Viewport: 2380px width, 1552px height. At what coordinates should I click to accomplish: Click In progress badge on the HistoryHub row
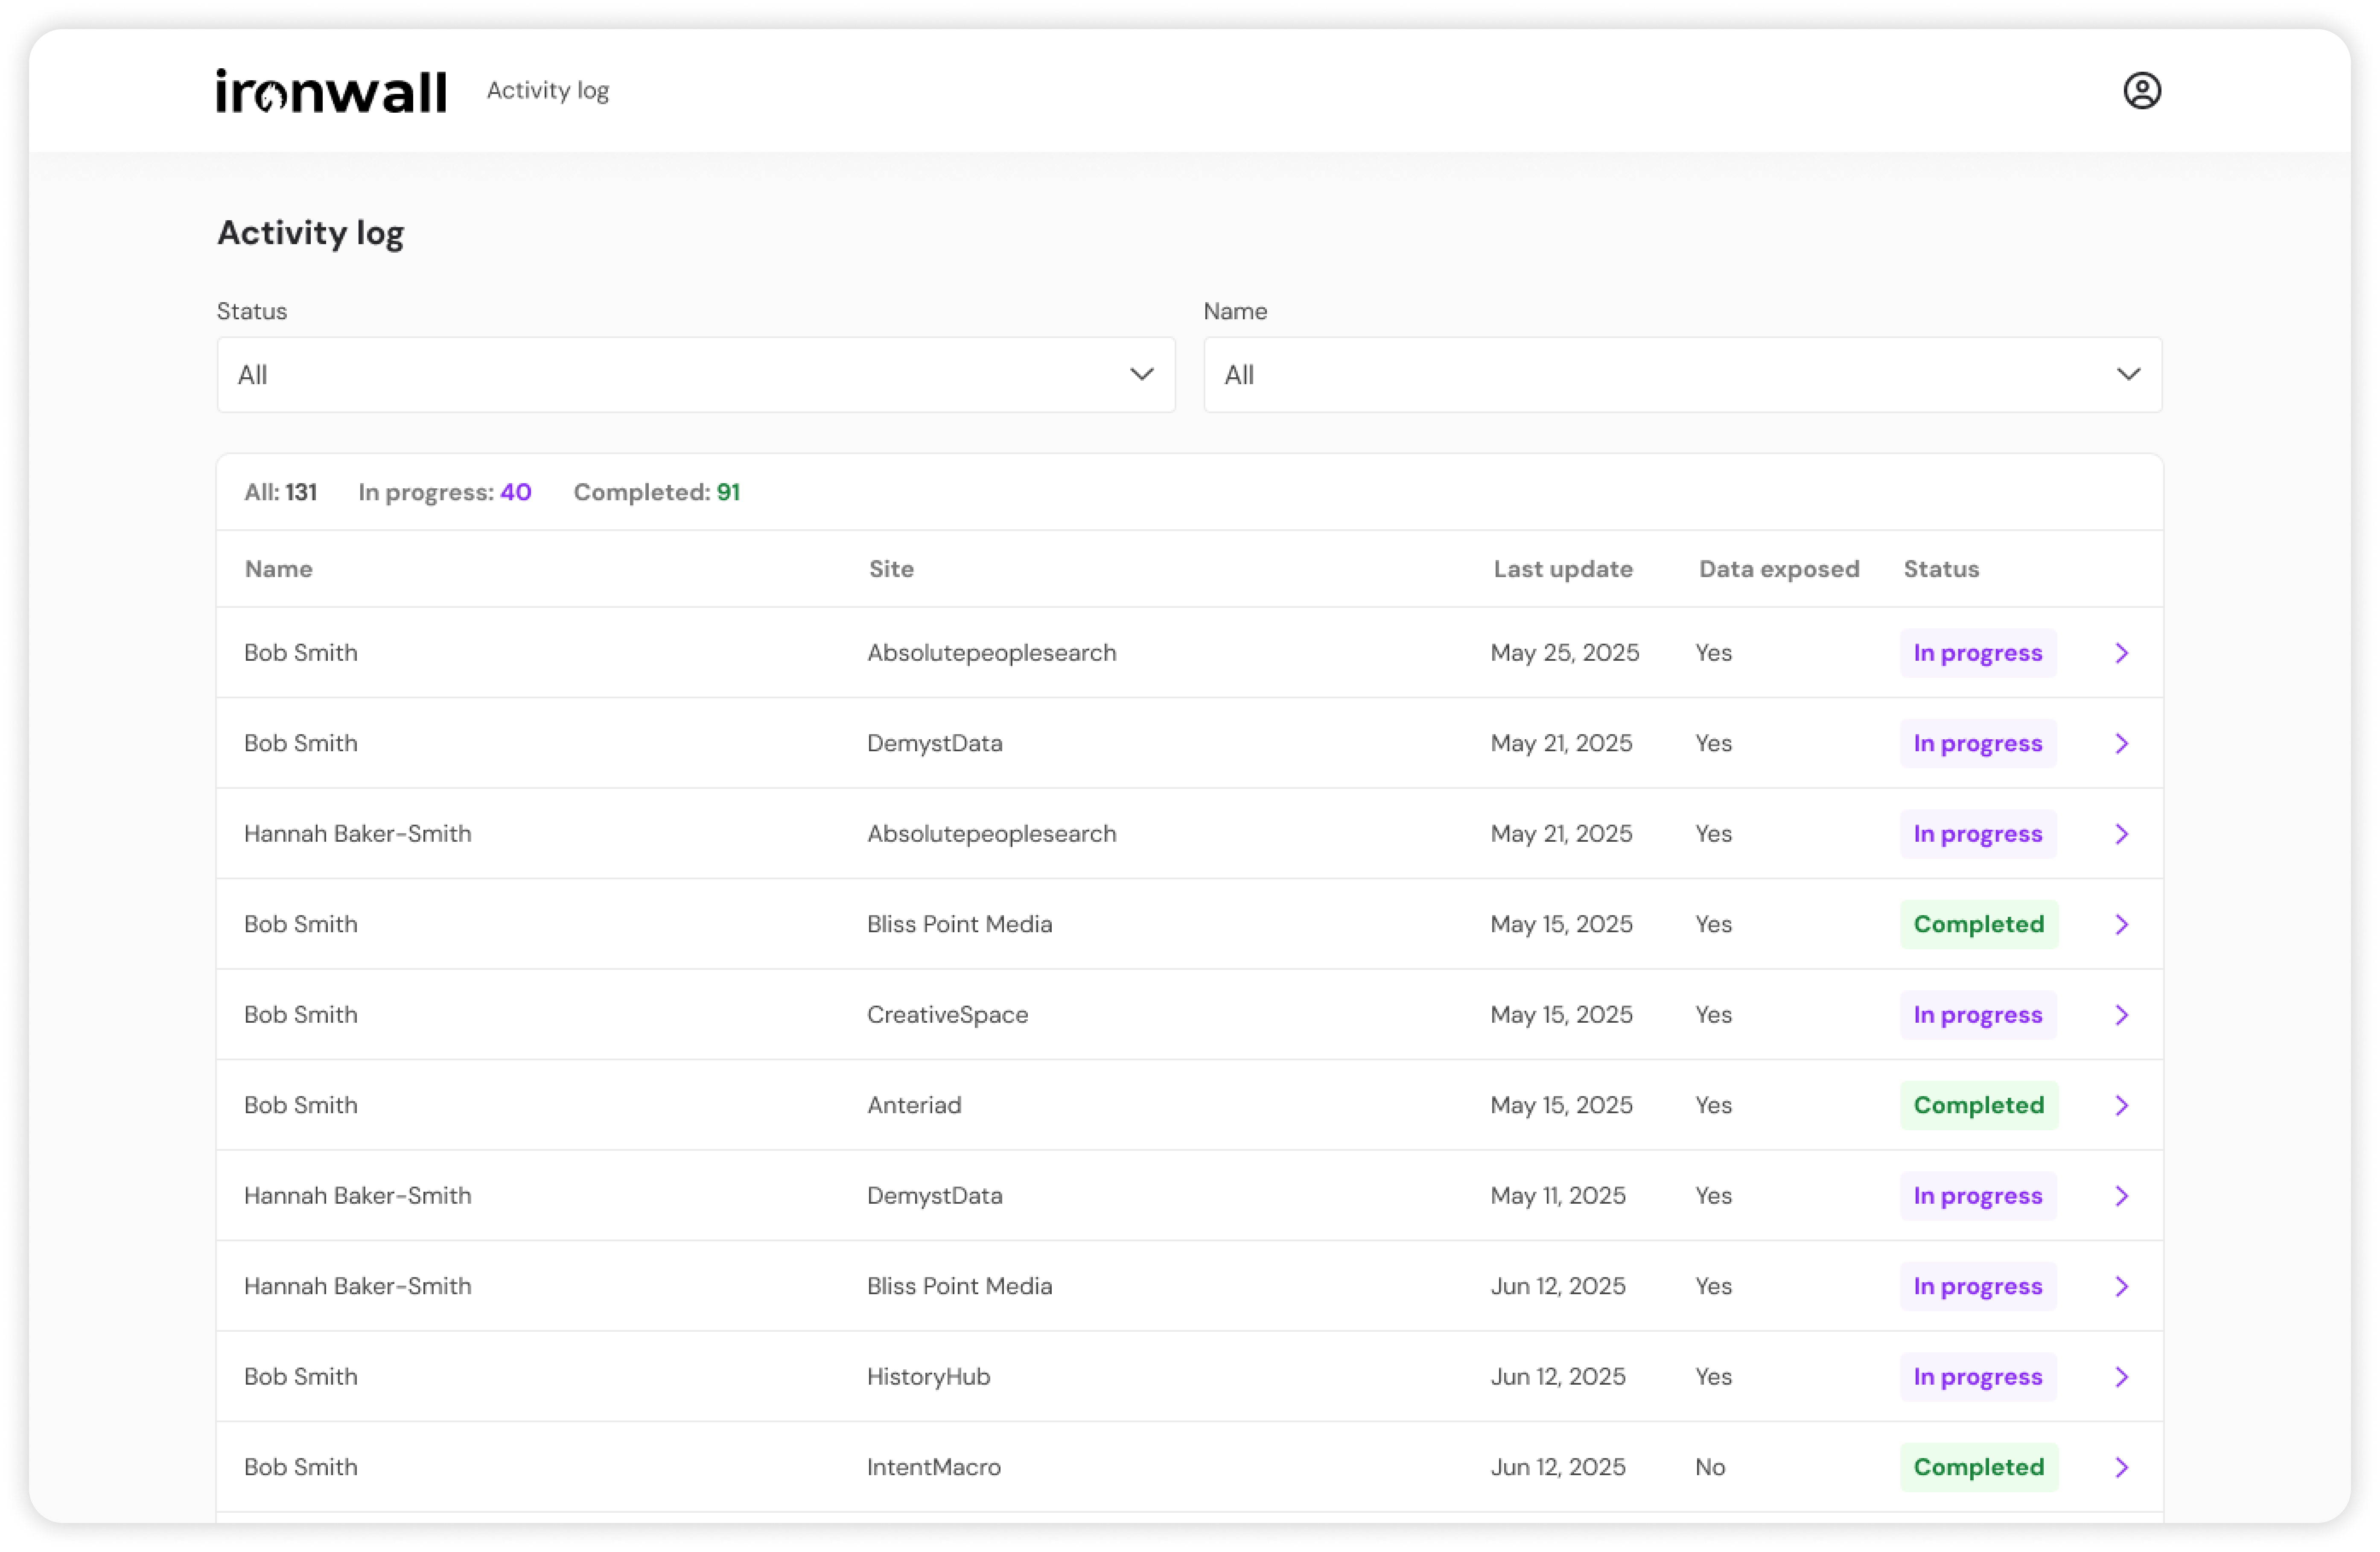(x=1978, y=1377)
